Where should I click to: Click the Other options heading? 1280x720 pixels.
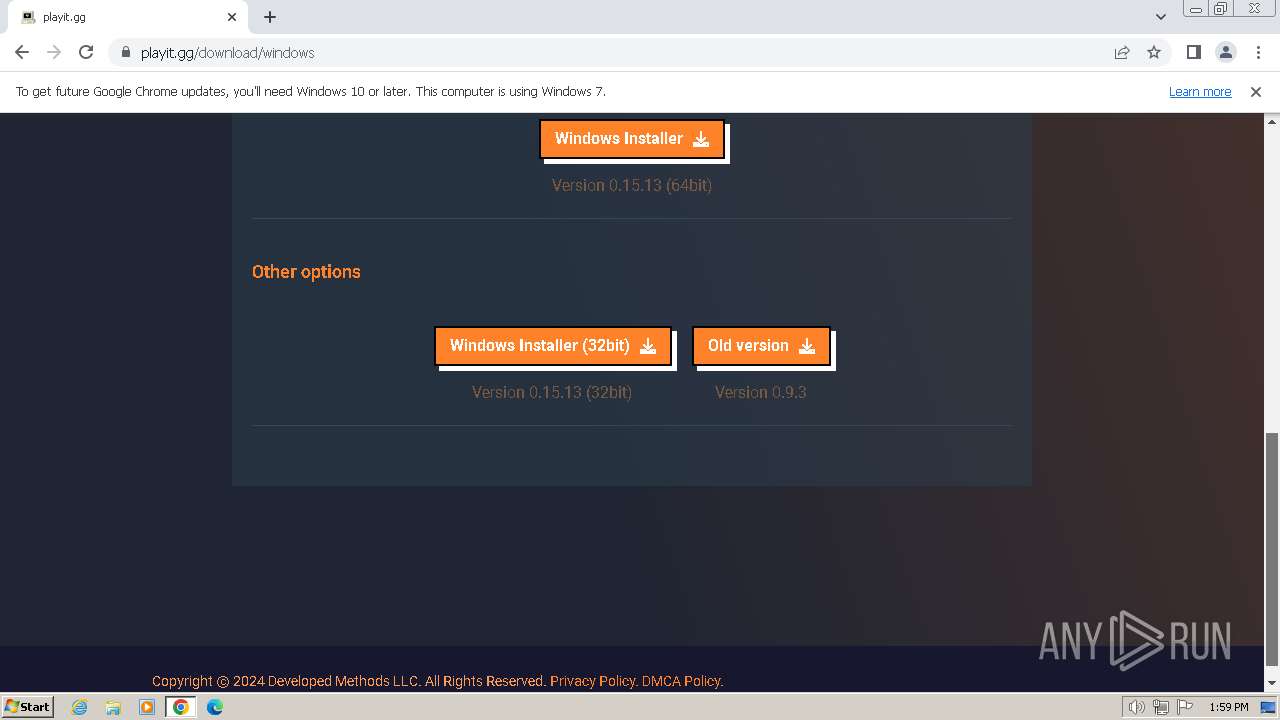coord(306,272)
